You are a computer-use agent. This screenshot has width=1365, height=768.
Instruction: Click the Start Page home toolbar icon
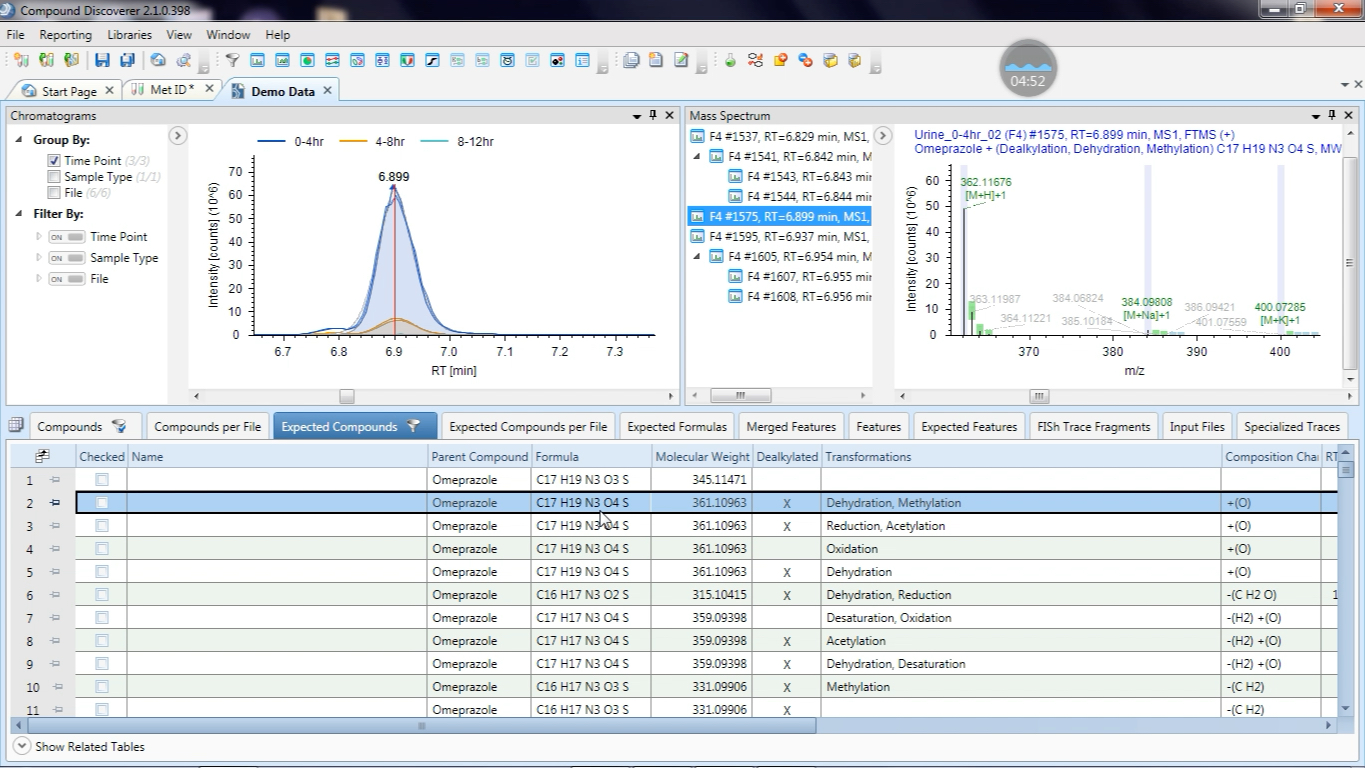tap(157, 60)
